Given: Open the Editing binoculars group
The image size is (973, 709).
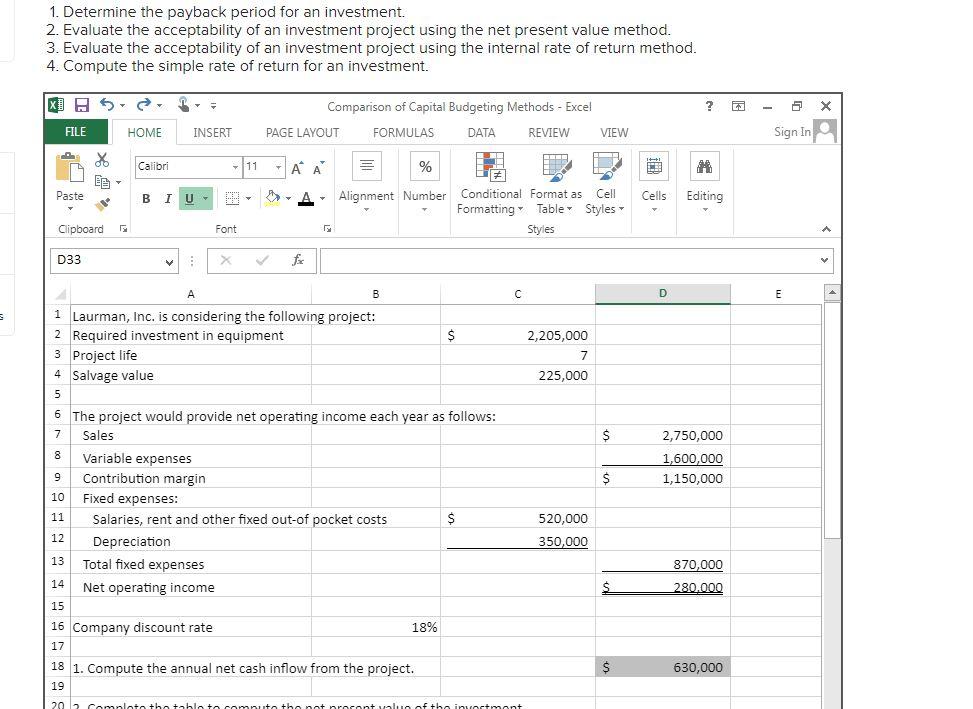Looking at the screenshot, I should (x=704, y=183).
